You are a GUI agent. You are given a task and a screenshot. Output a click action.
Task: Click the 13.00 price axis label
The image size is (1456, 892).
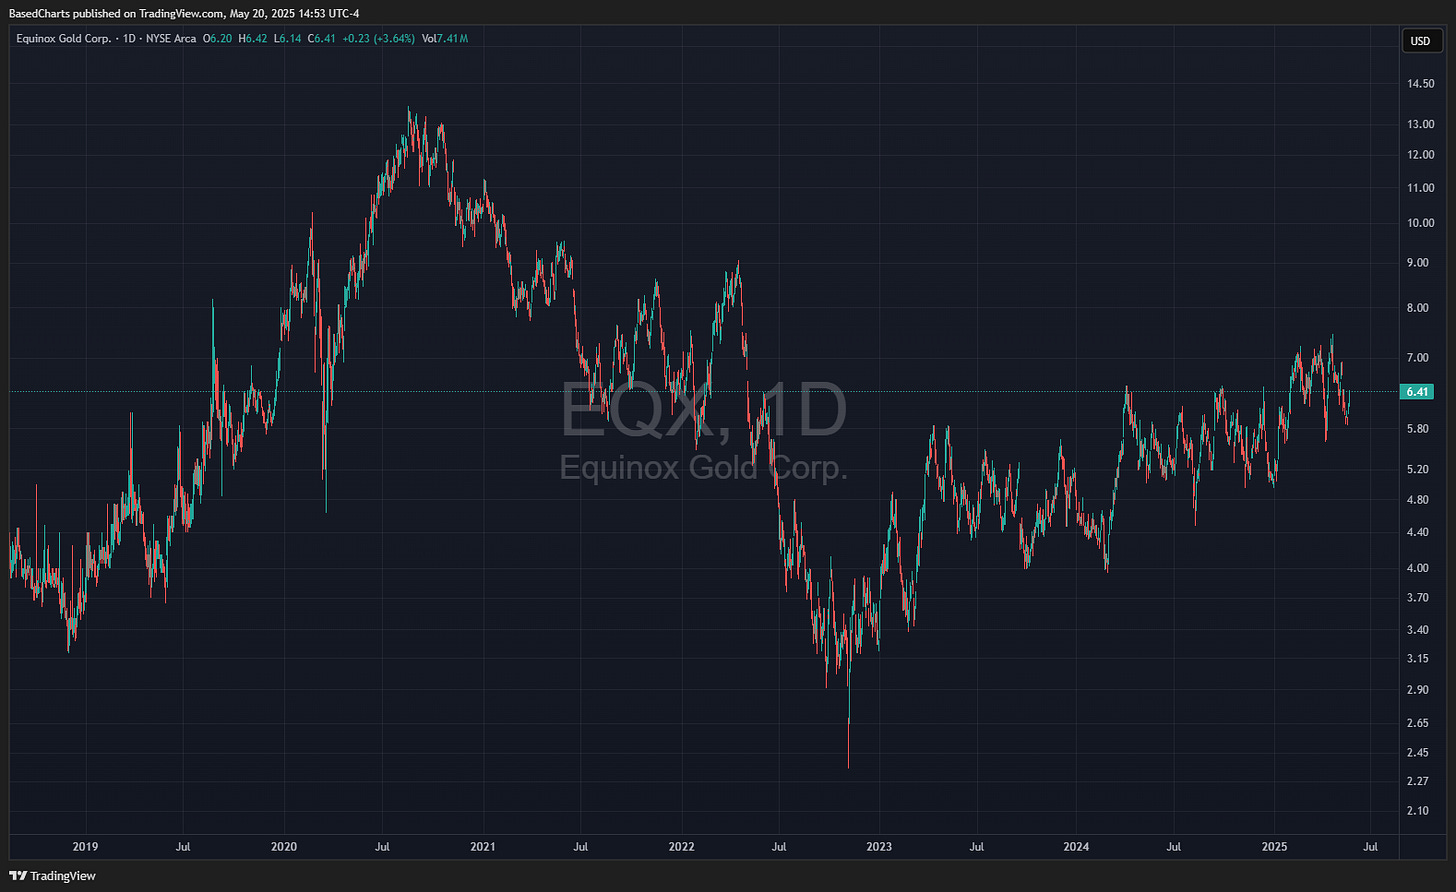pyautogui.click(x=1420, y=124)
